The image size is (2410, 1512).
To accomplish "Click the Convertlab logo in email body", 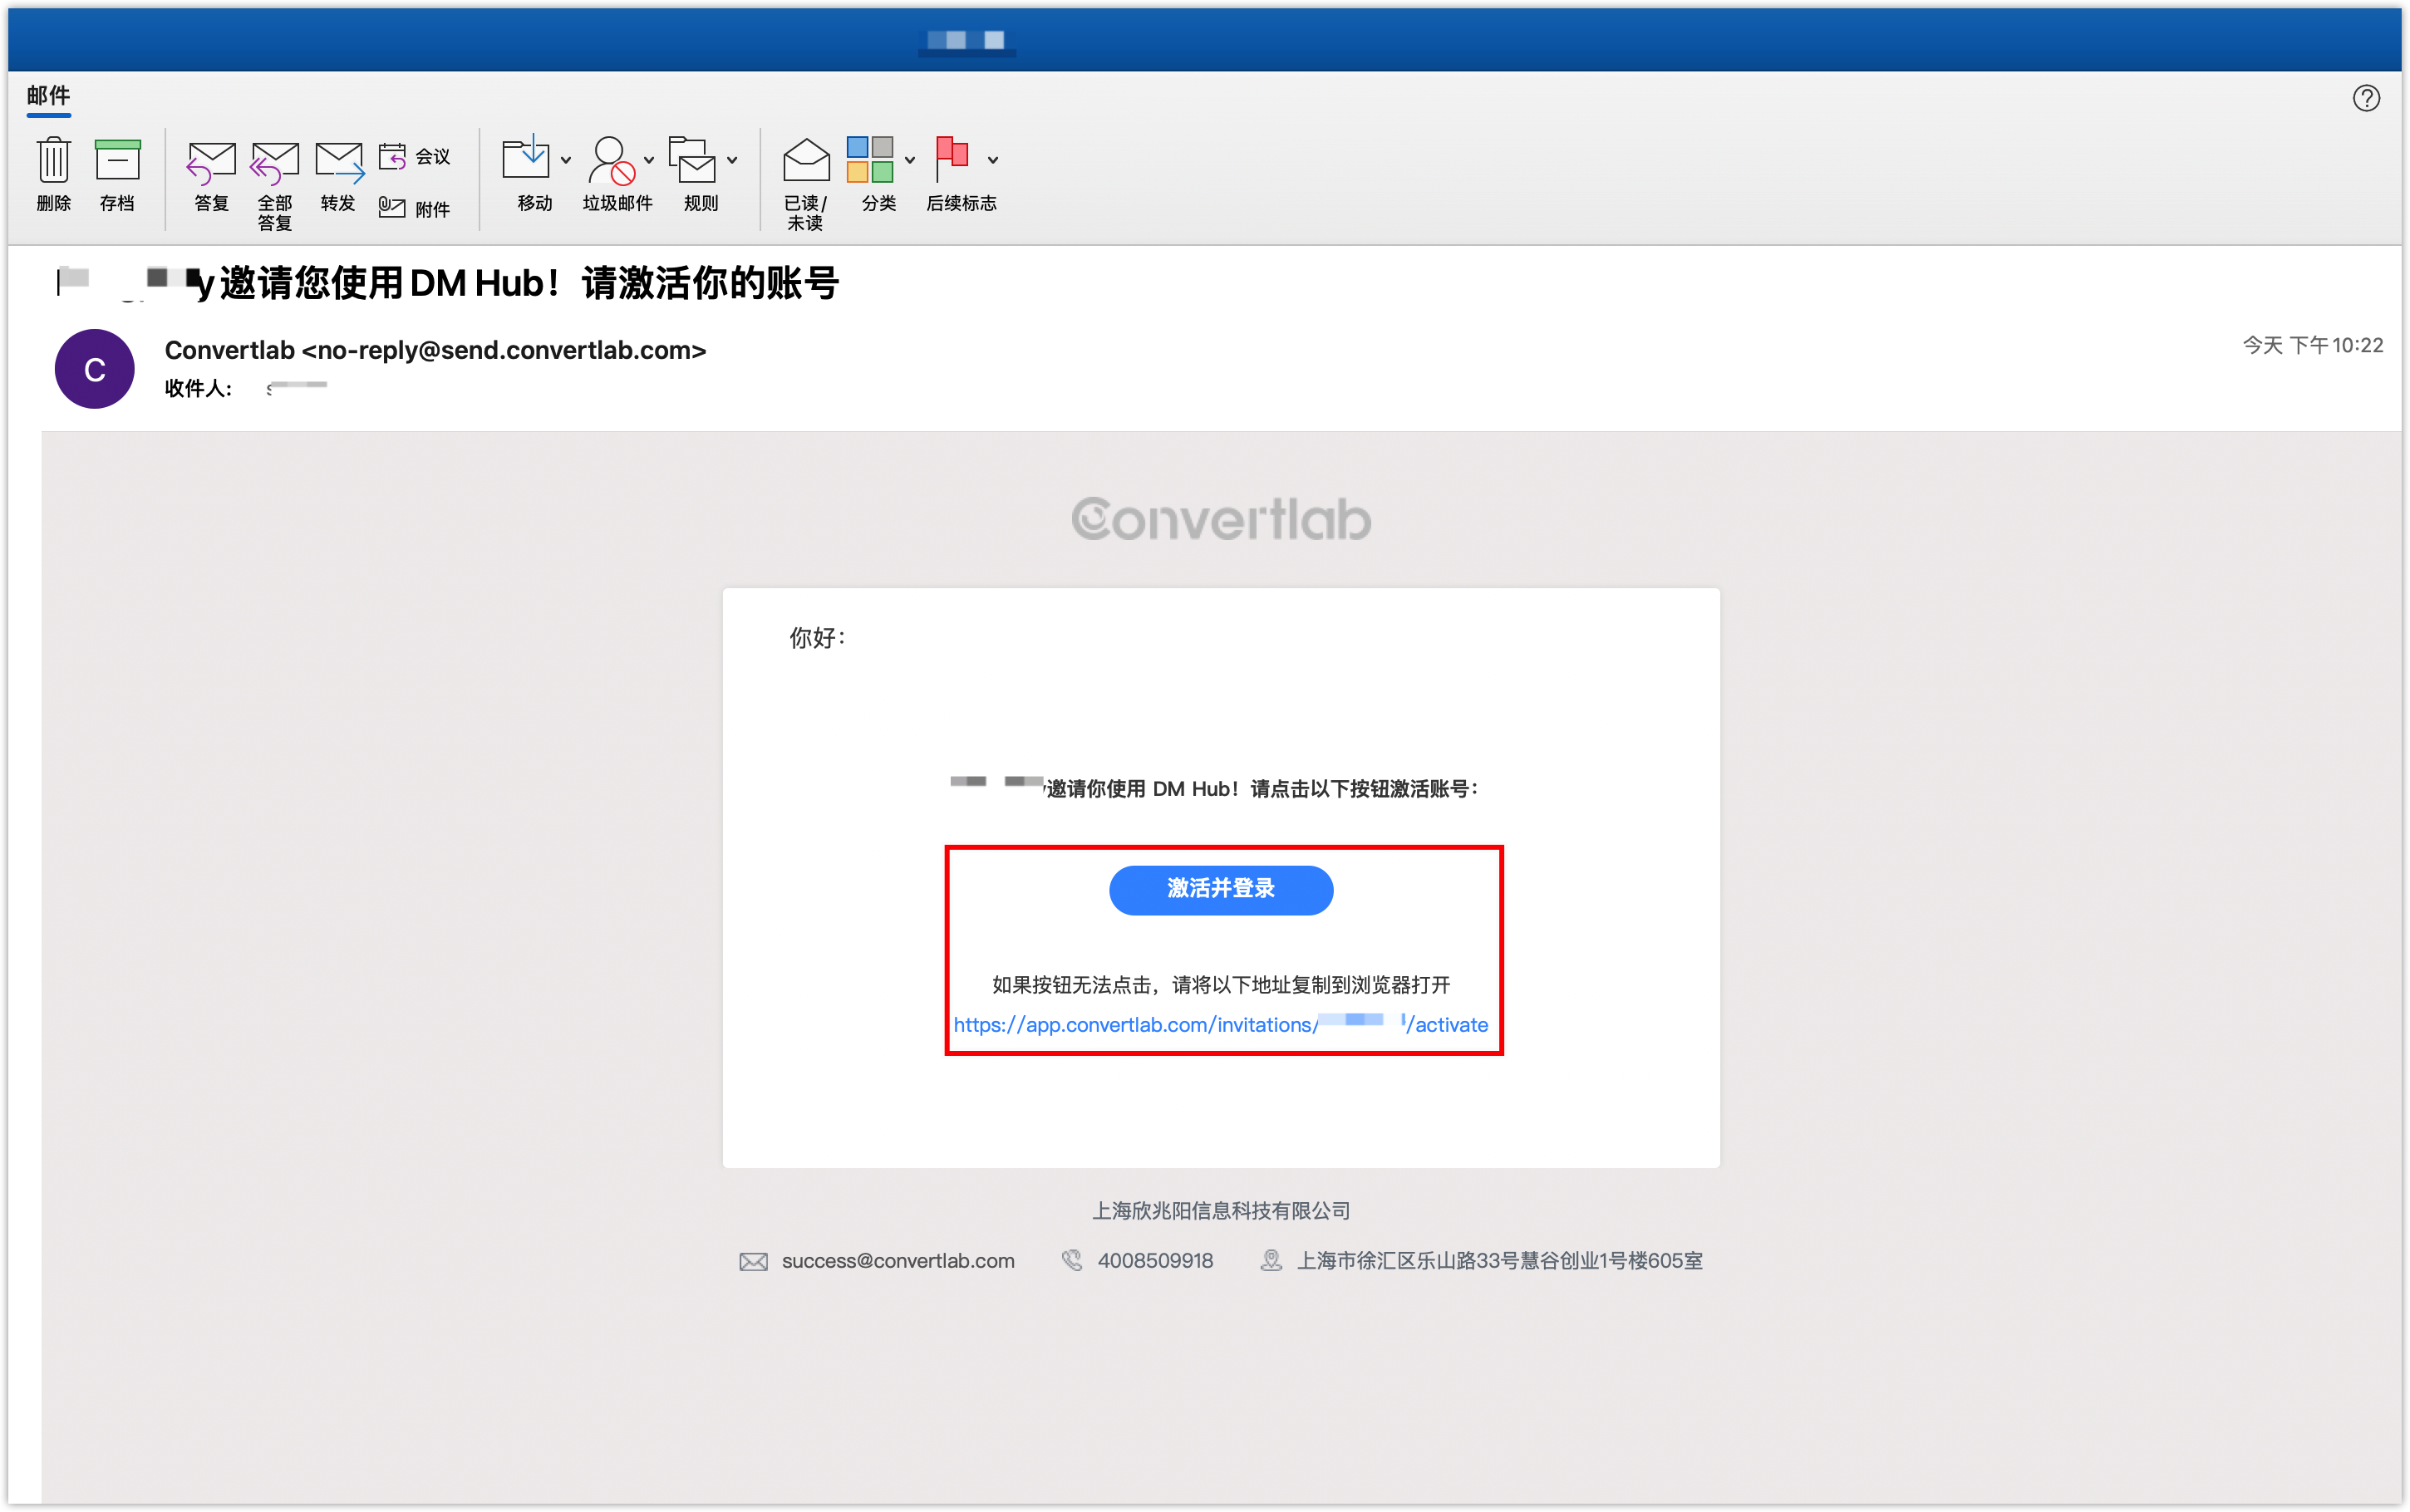I will [x=1221, y=519].
